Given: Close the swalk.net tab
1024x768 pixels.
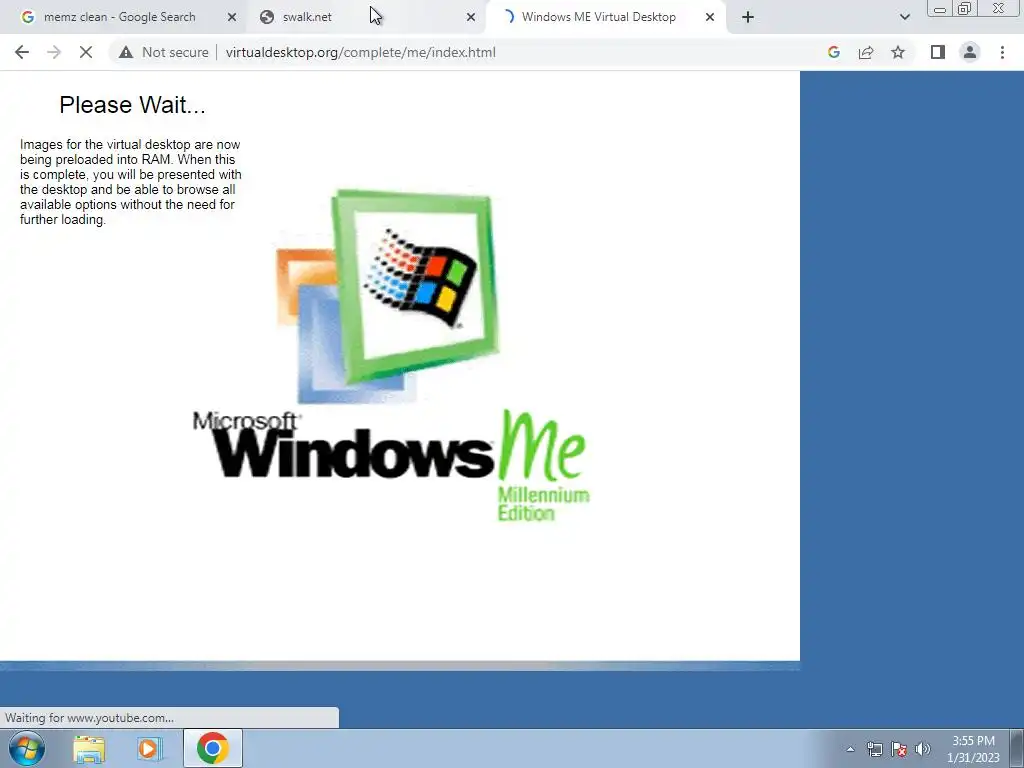Looking at the screenshot, I should click(x=471, y=17).
